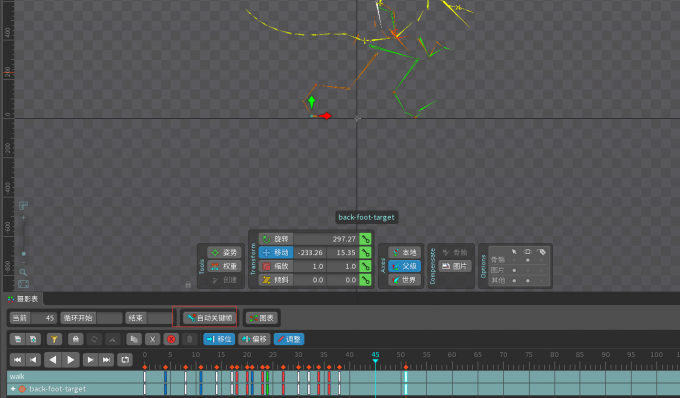Switch the axes to 本地 Local
Viewport: 680px width, 398px height.
pyautogui.click(x=404, y=252)
